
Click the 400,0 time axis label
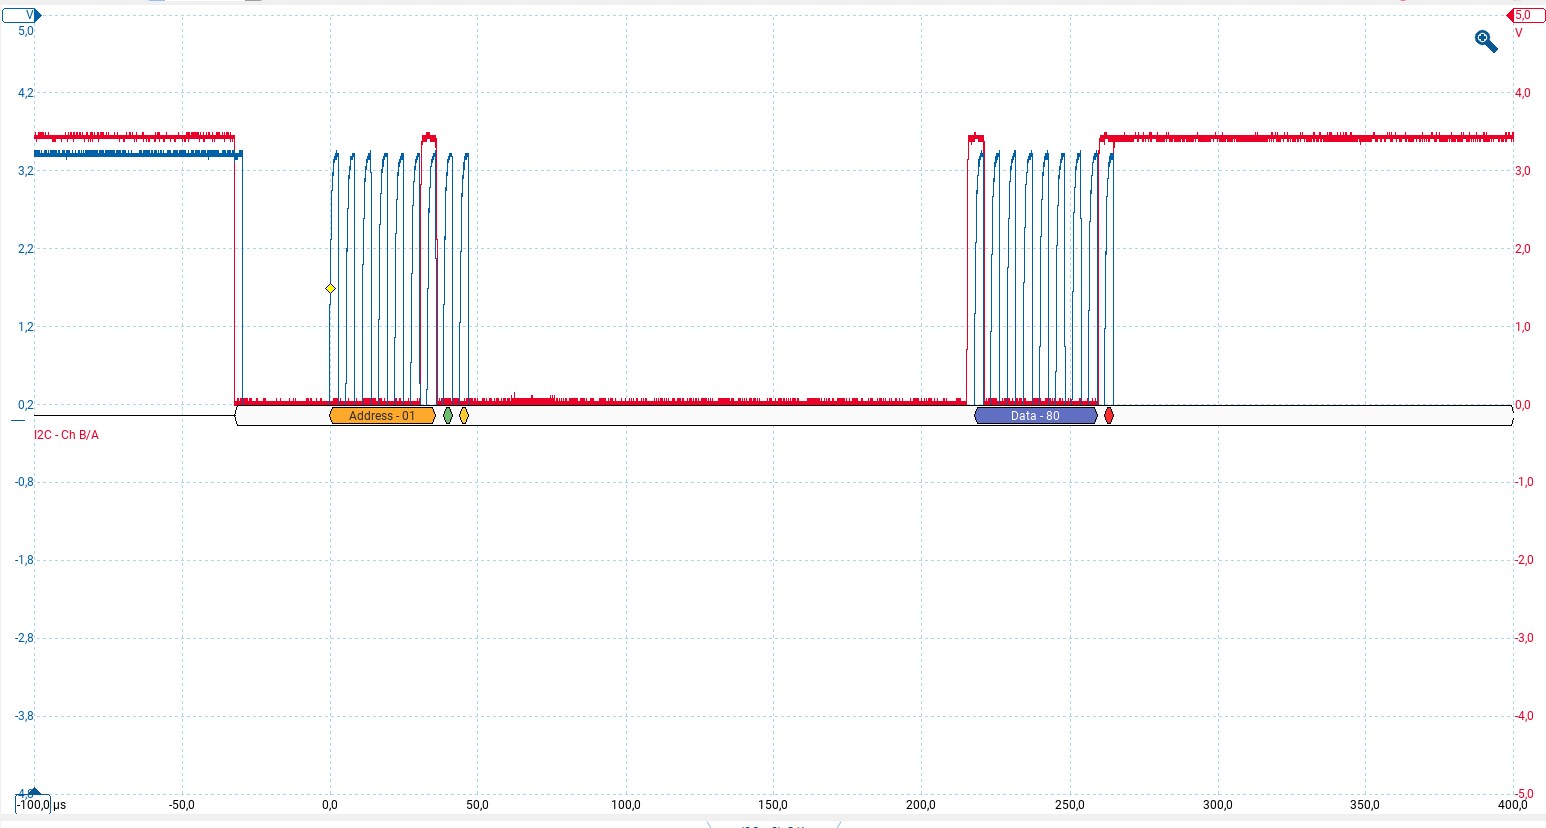tap(1512, 805)
